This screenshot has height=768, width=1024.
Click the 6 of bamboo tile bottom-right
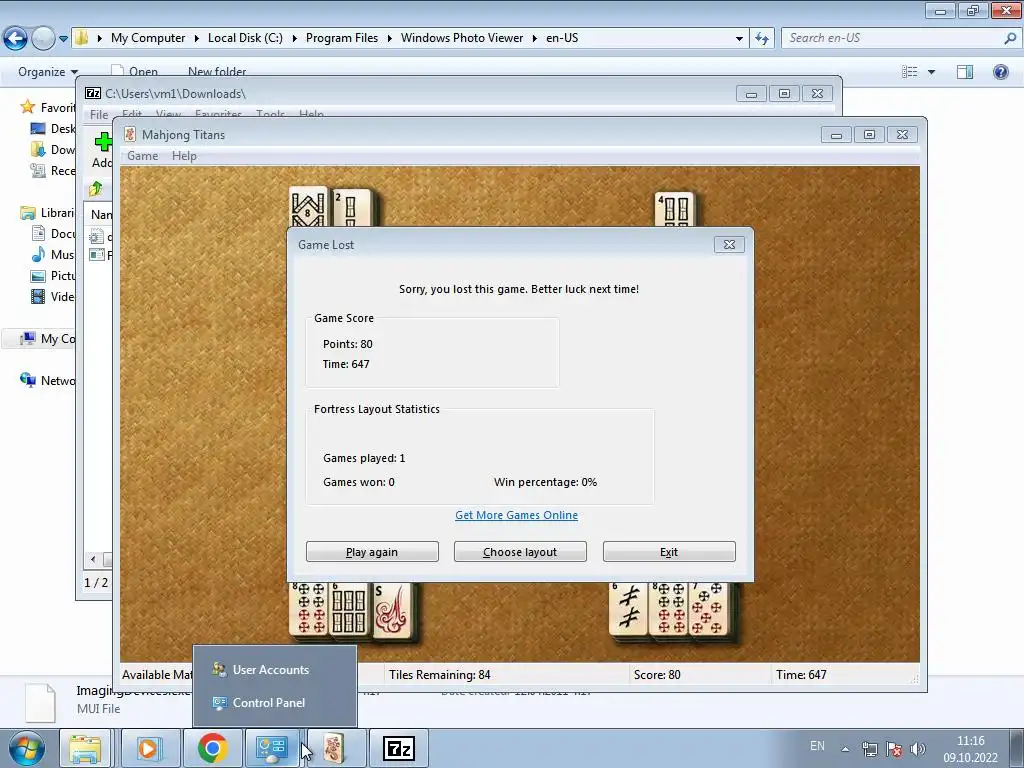[x=628, y=608]
